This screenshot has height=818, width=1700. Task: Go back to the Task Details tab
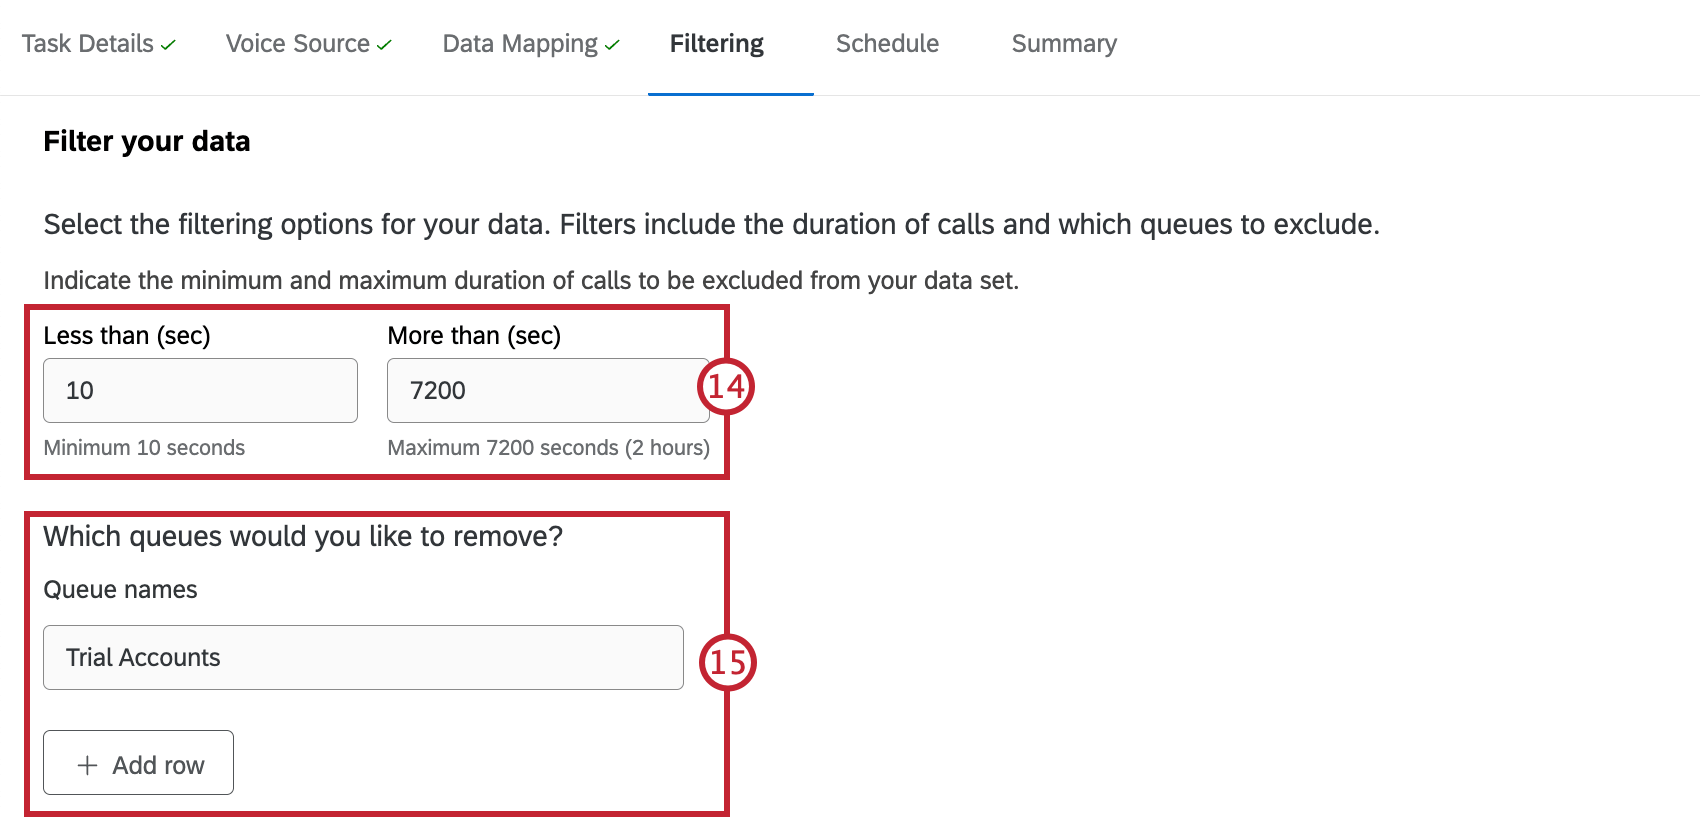coord(90,44)
